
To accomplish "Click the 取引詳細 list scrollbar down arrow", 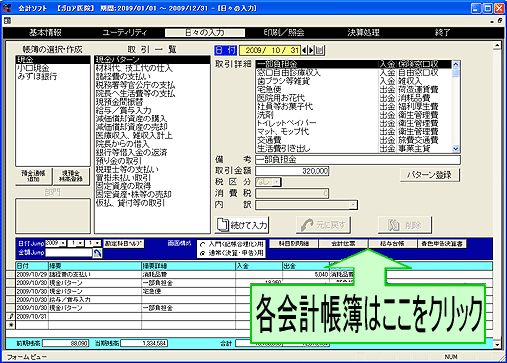I will tap(456, 149).
